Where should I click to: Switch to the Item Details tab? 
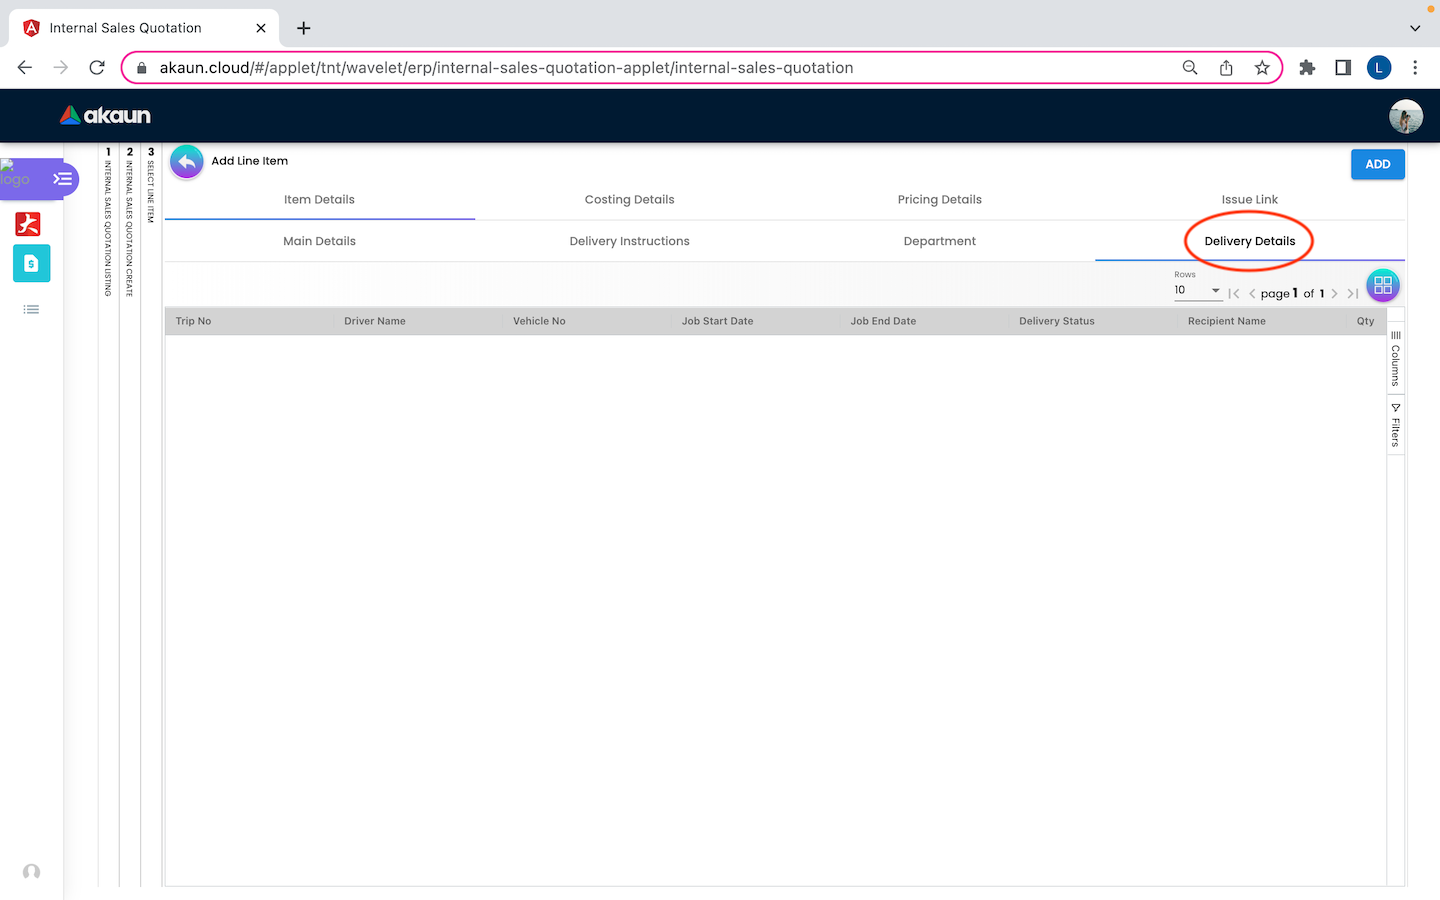pyautogui.click(x=320, y=200)
